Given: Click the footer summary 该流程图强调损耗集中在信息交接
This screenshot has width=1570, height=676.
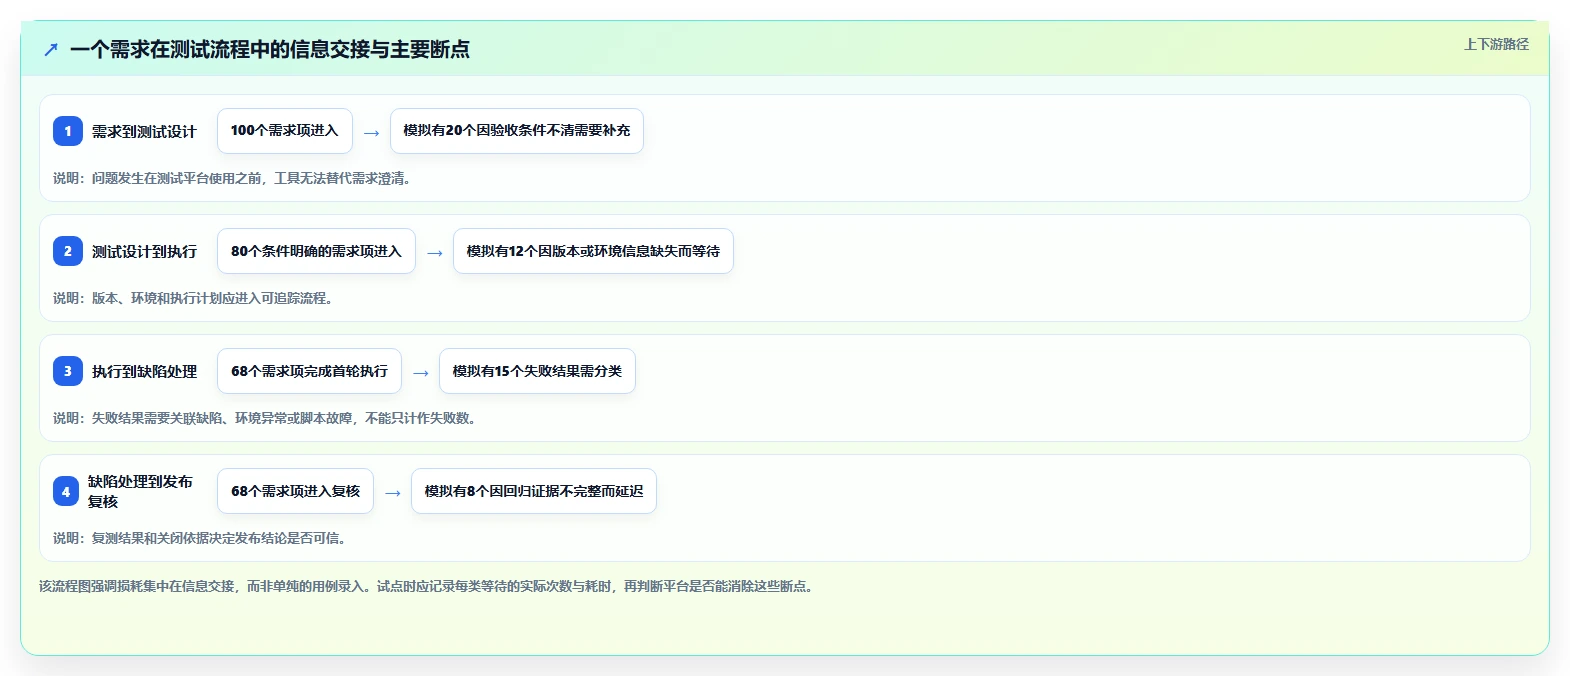Looking at the screenshot, I should 428,586.
